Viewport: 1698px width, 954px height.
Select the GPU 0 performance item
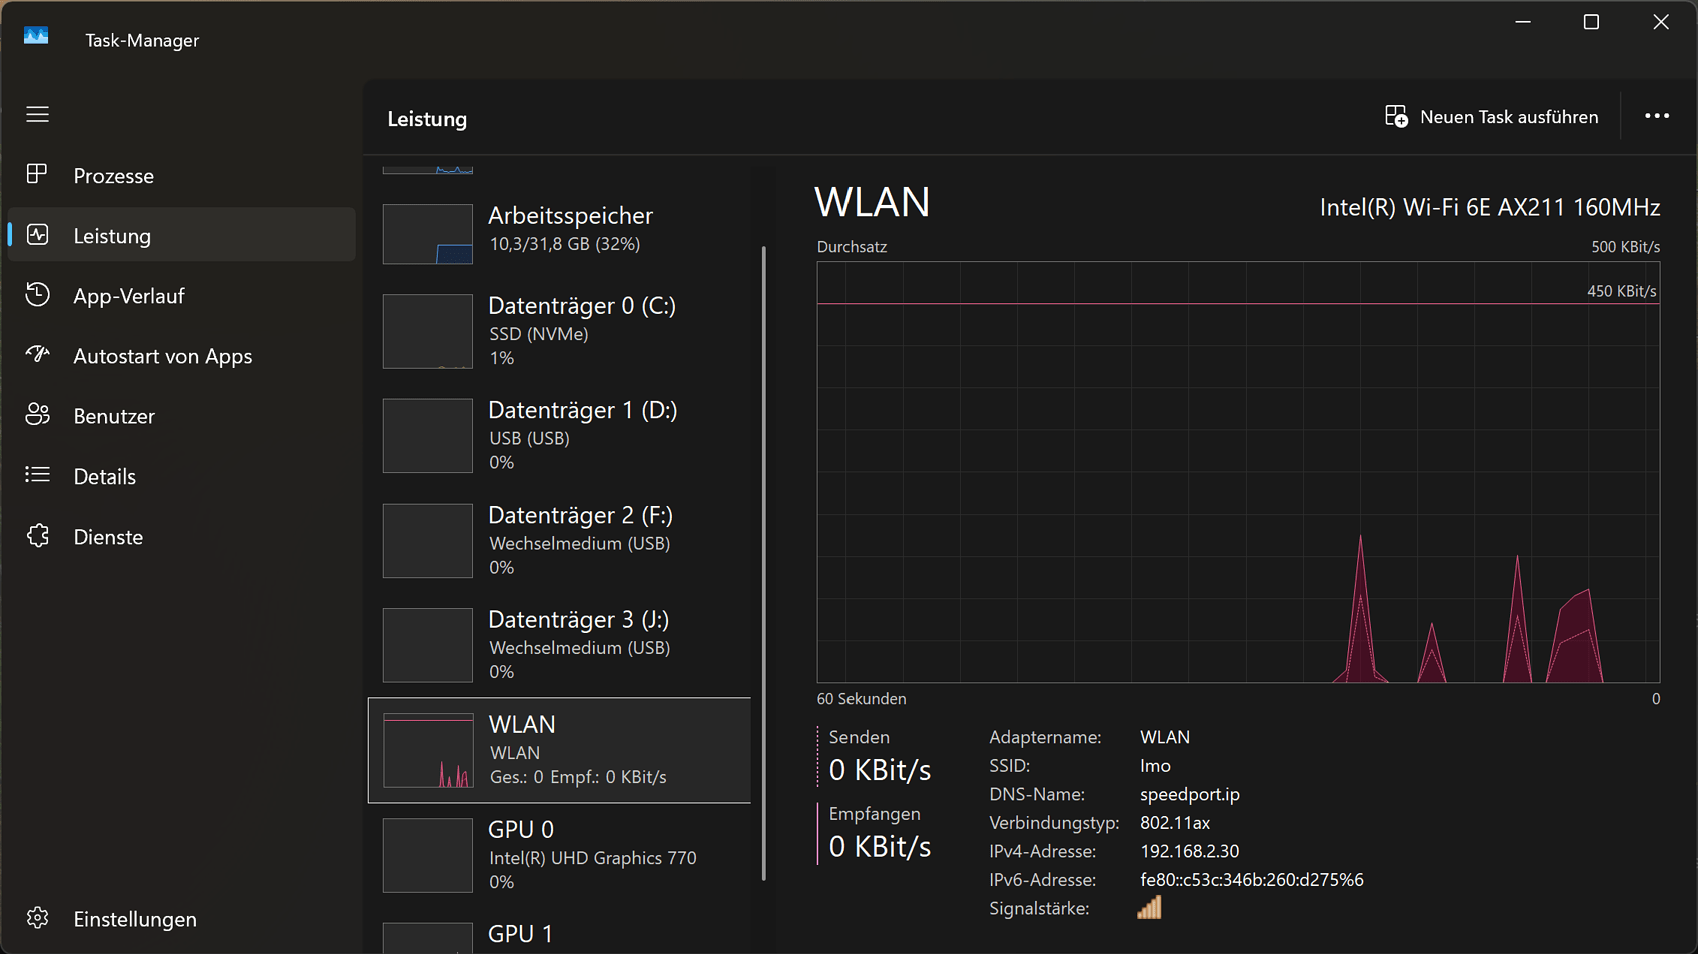tap(560, 855)
